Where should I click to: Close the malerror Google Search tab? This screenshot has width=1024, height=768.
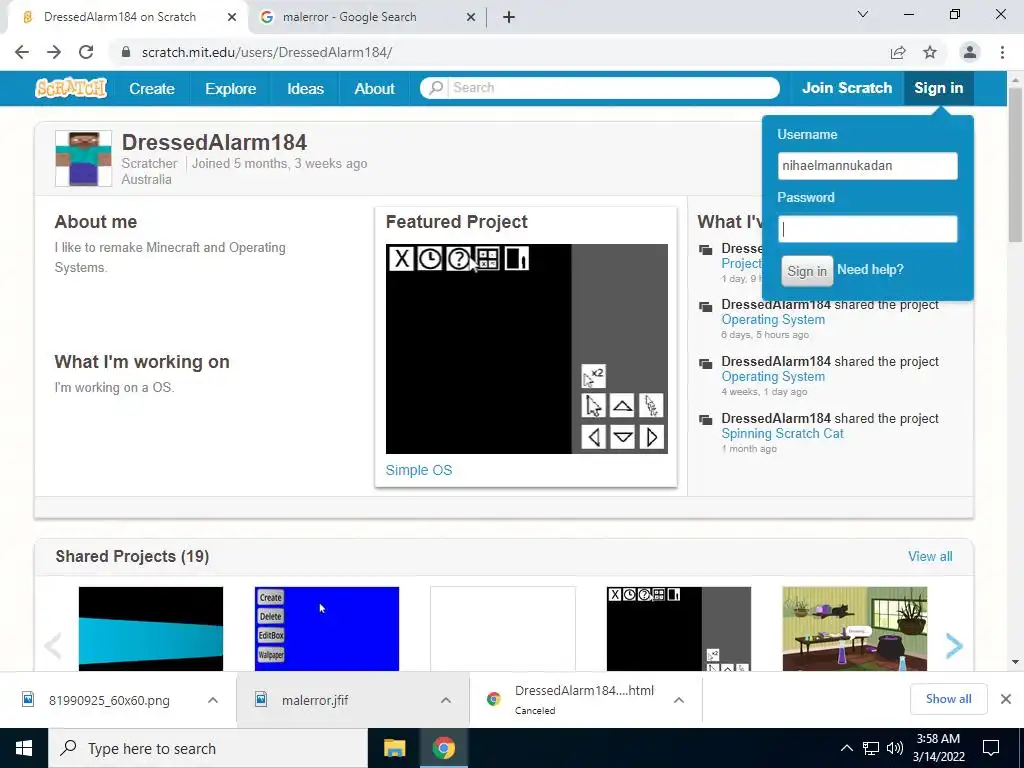(471, 17)
